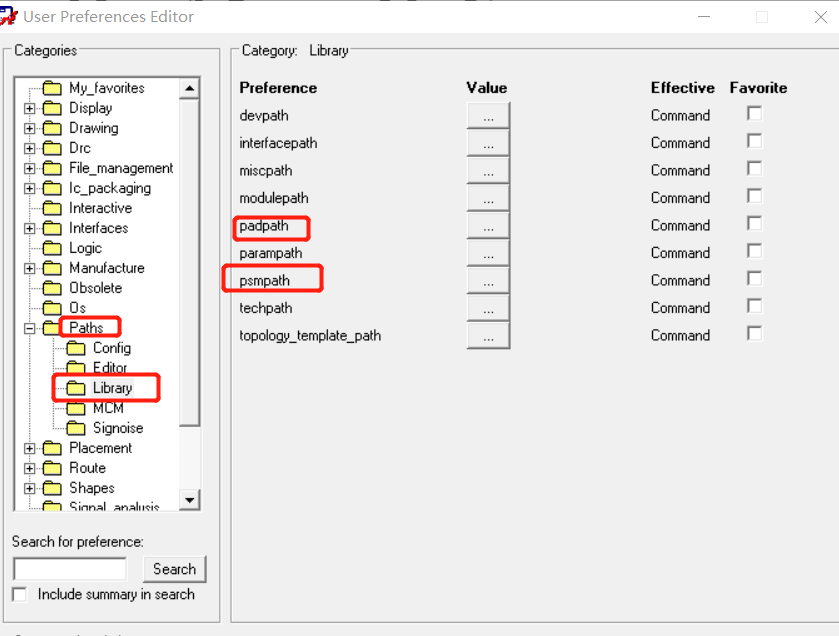Select the Manufacture folder icon
The image size is (839, 636).
[x=52, y=267]
